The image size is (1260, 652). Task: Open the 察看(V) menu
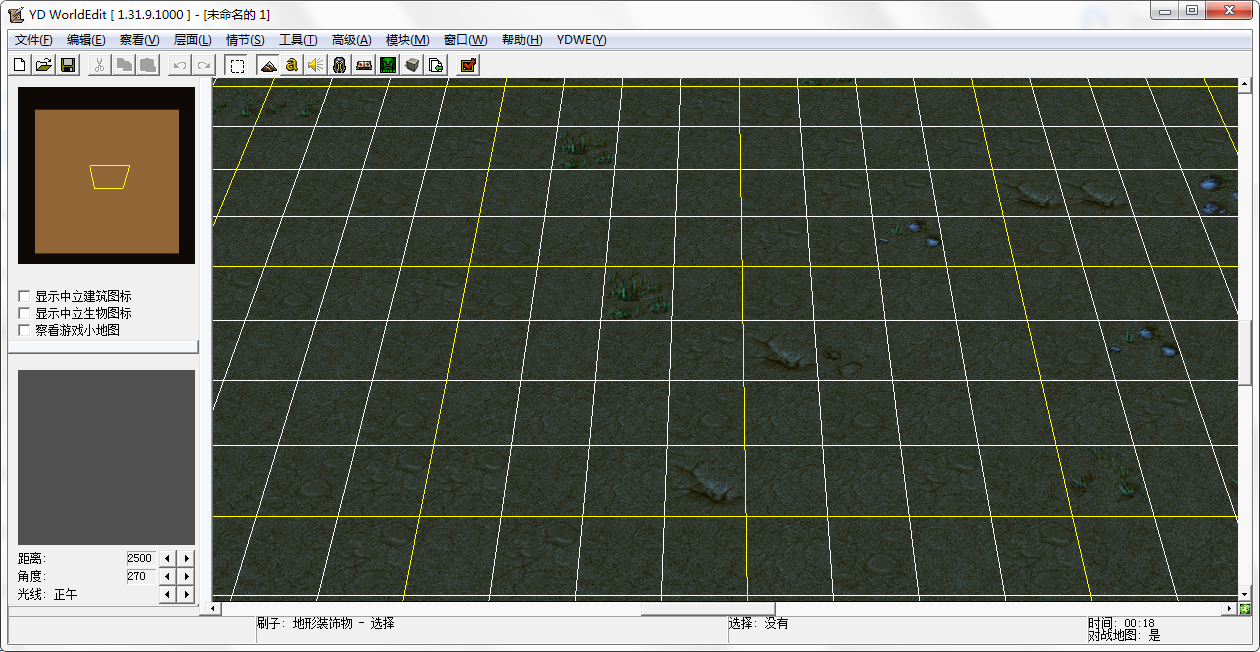click(139, 40)
